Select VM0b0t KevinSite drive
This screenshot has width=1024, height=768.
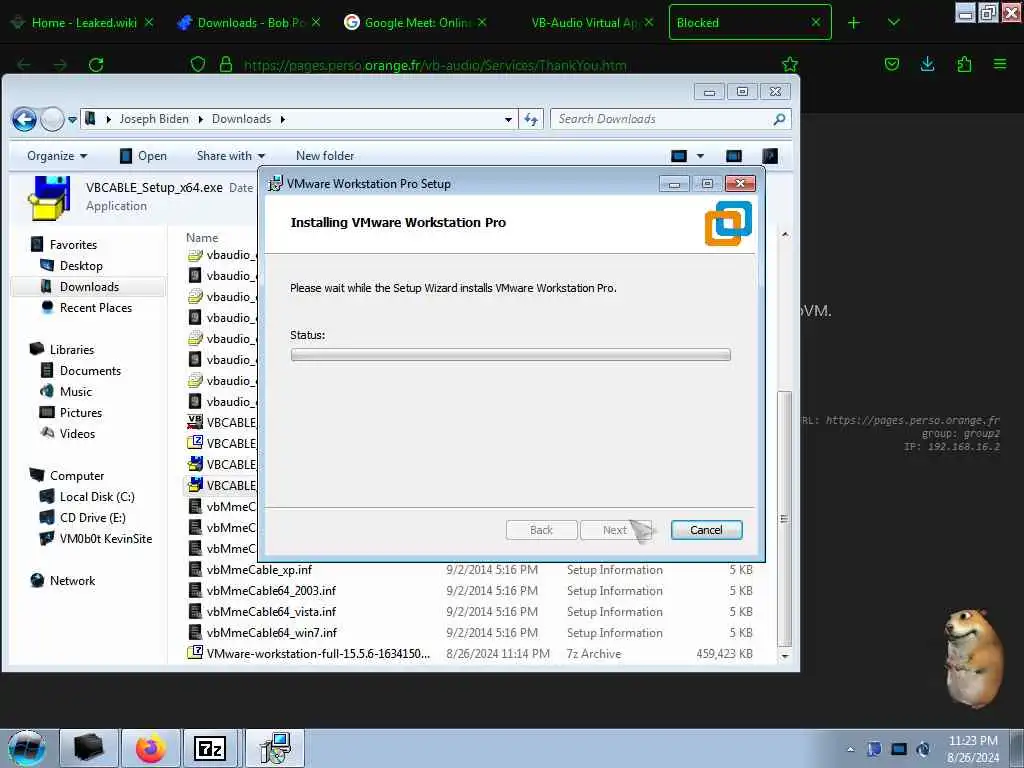[105, 539]
